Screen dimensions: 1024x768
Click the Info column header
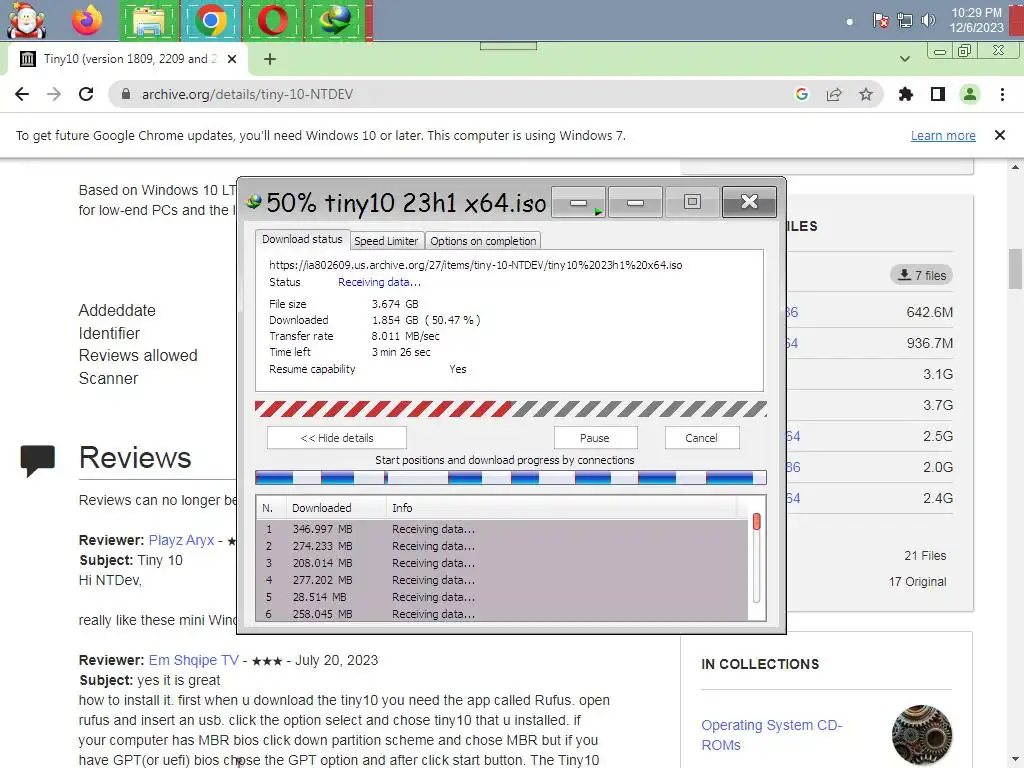562,507
